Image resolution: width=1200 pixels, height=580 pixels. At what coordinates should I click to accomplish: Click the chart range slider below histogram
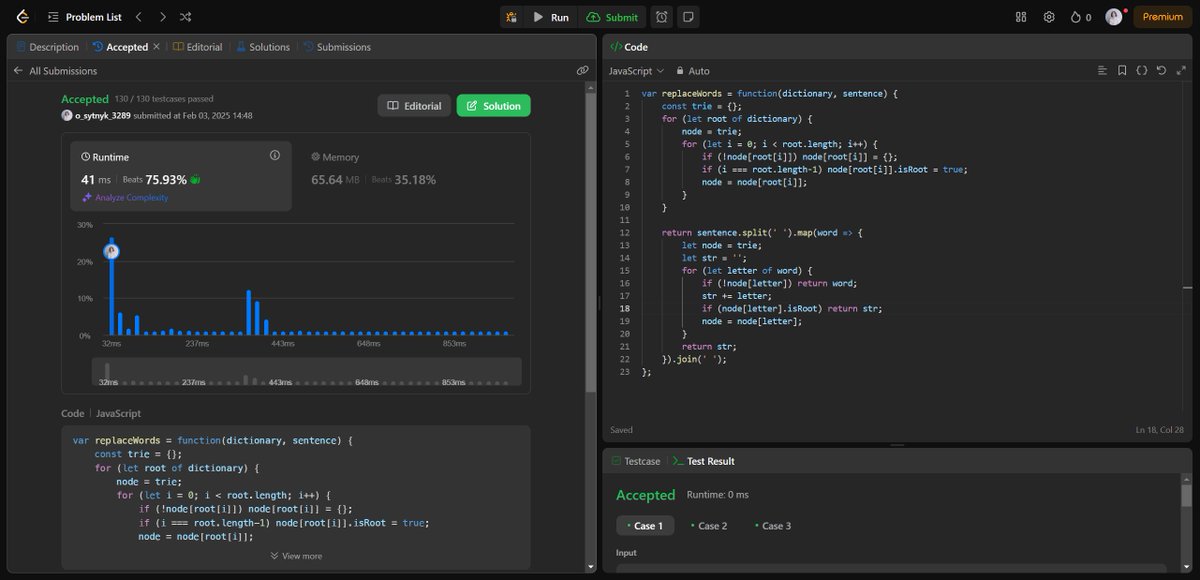coord(306,371)
